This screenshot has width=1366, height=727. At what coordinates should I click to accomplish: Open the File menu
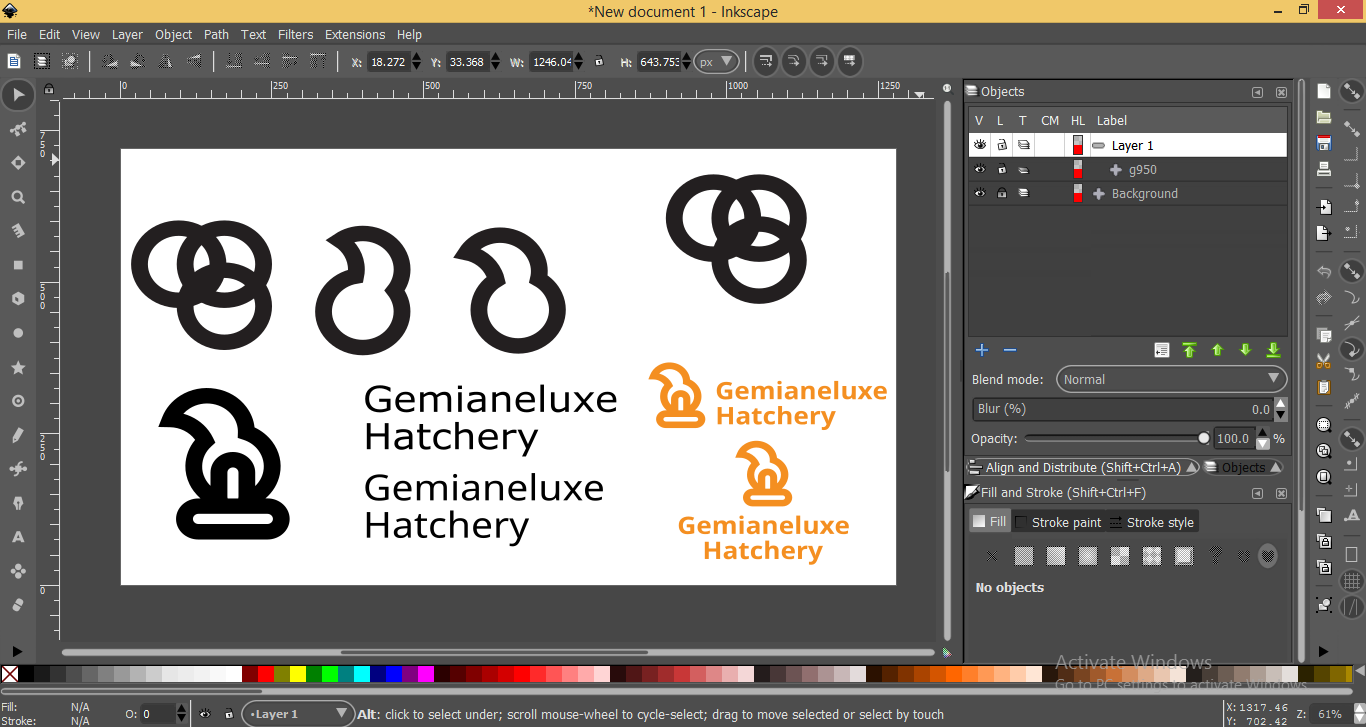point(17,34)
